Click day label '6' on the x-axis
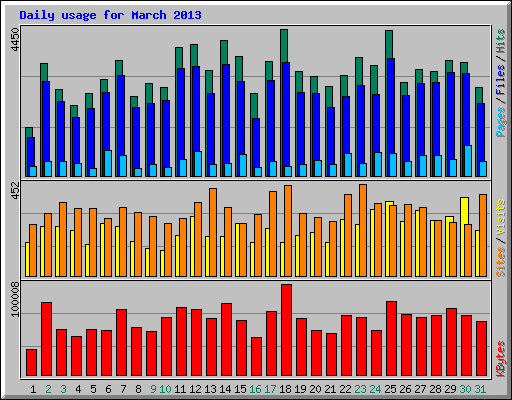The image size is (512, 400). click(x=108, y=389)
